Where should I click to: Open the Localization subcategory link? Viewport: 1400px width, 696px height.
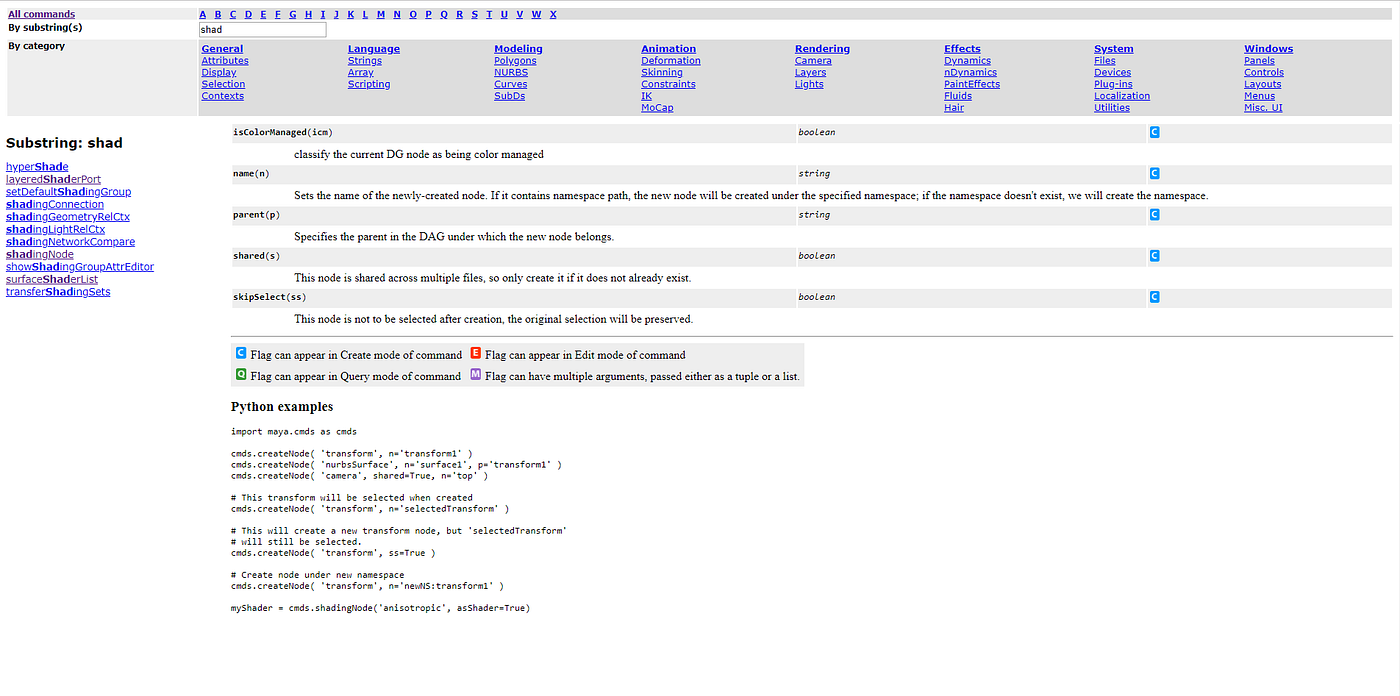(1122, 96)
